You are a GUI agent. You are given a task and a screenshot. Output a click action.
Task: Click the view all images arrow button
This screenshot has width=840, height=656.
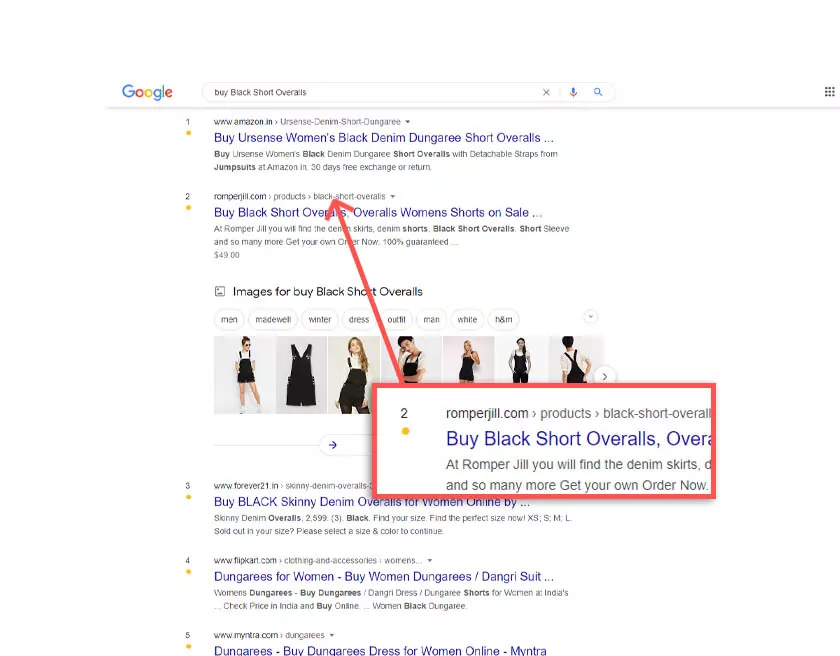pyautogui.click(x=333, y=445)
